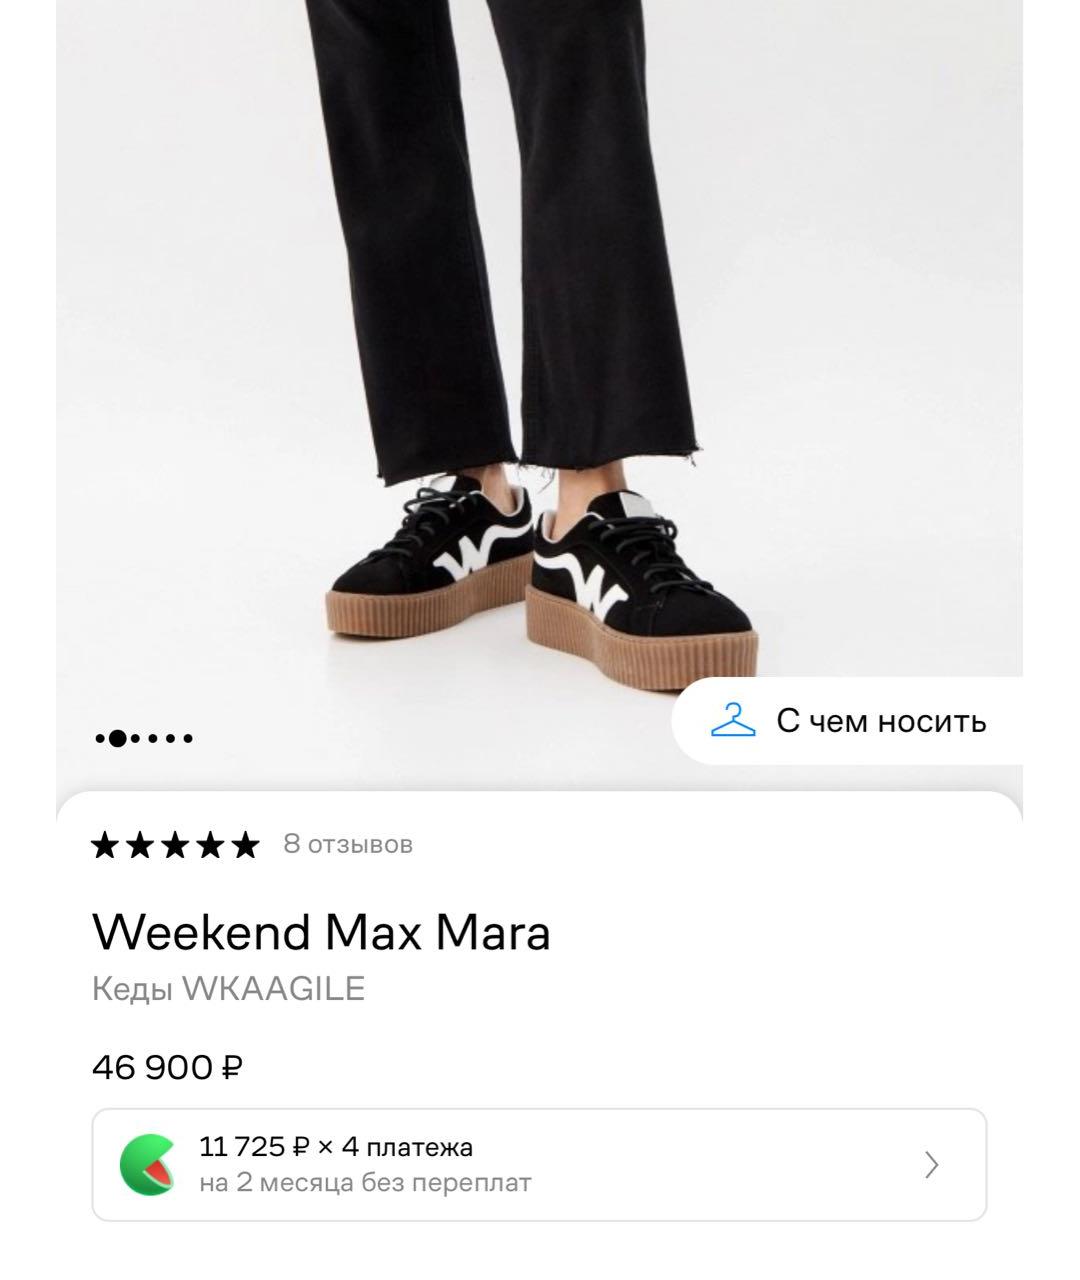Viewport: 1080px width, 1280px height.
Task: Expand installment details via right chevron
Action: click(931, 1163)
